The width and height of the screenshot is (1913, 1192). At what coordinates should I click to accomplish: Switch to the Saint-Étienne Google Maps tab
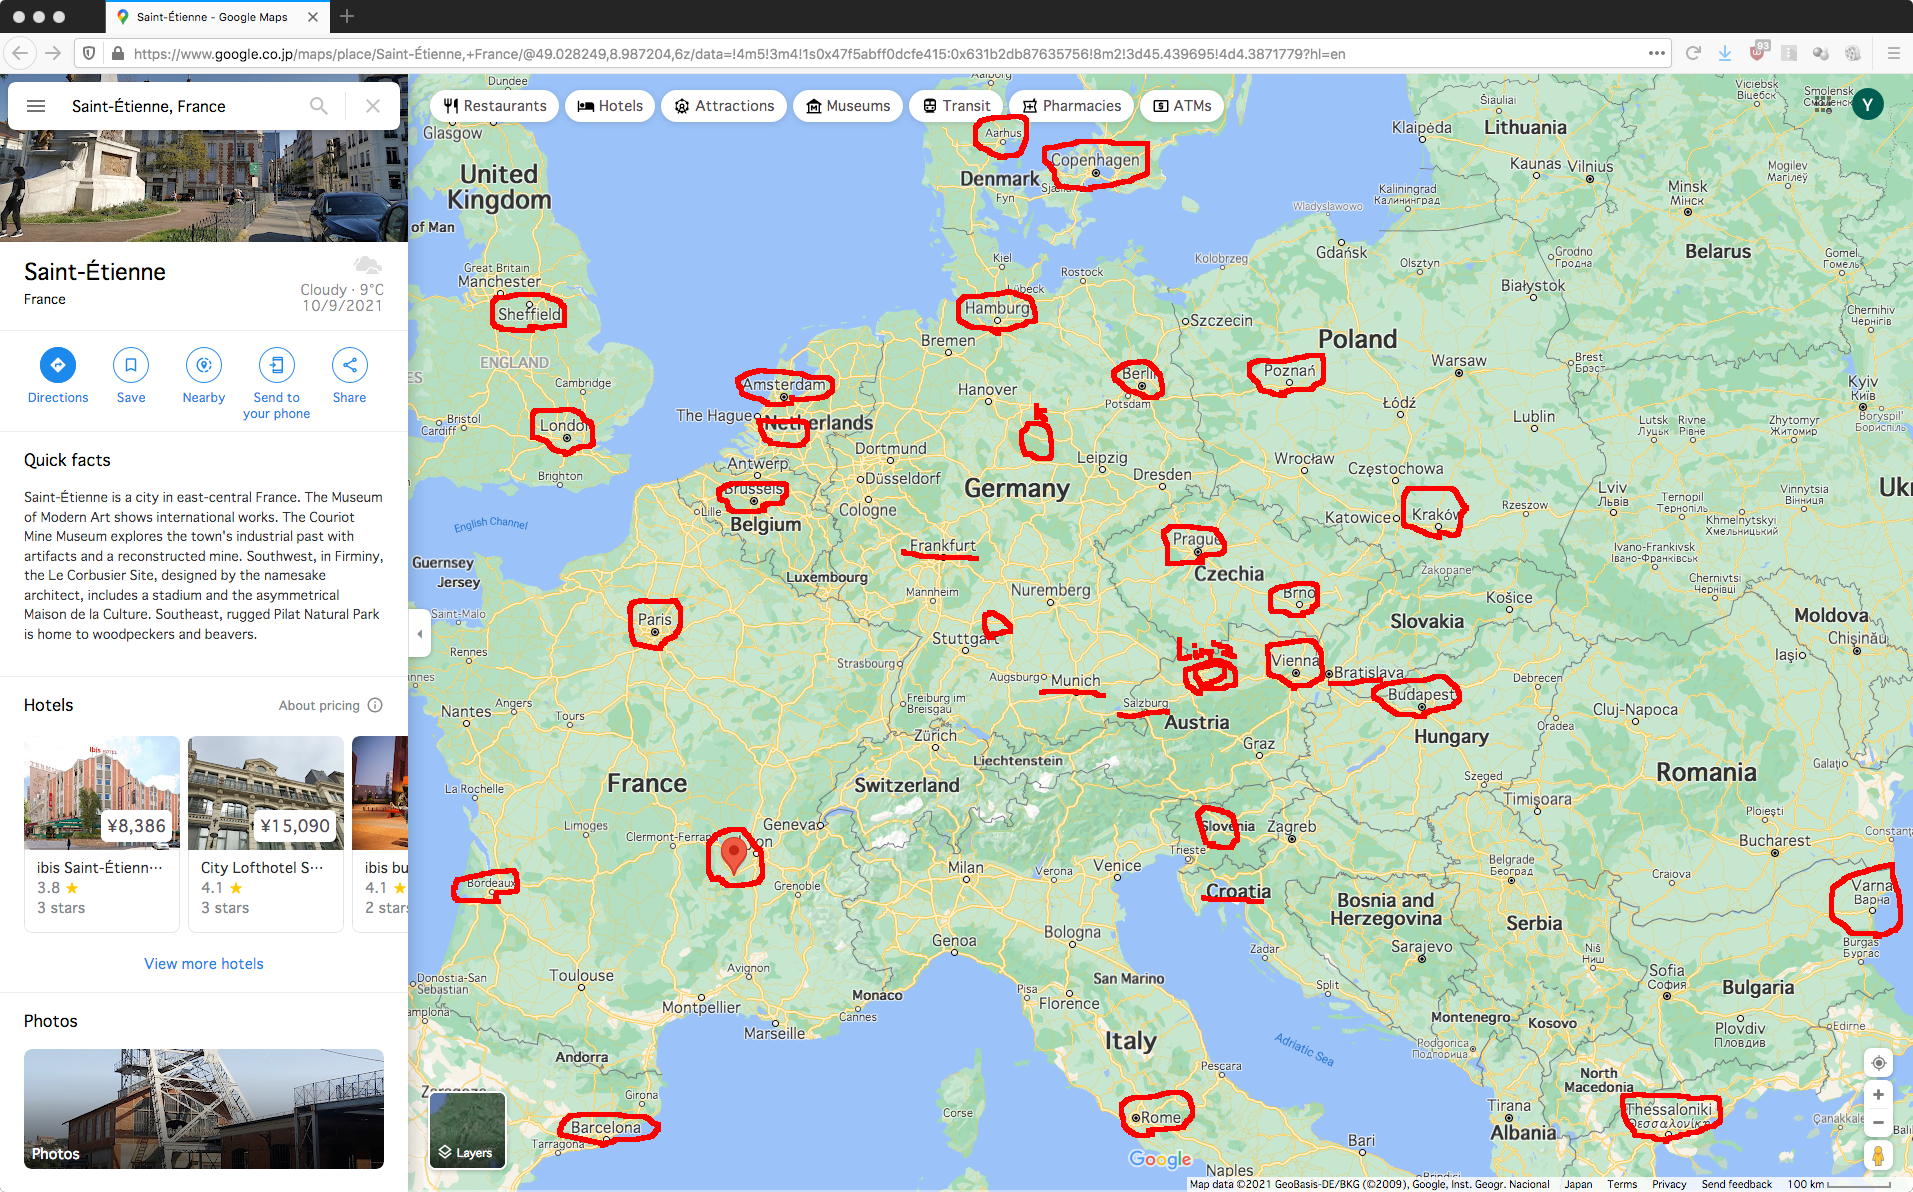pyautogui.click(x=216, y=17)
